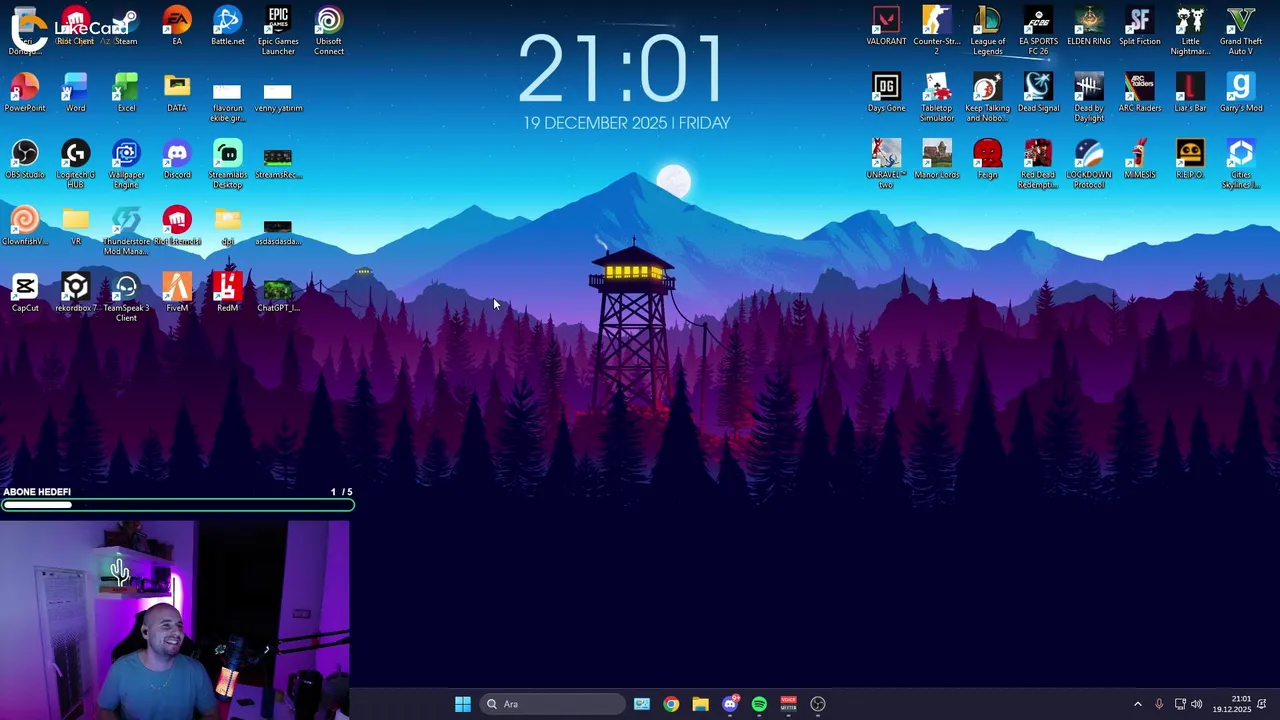Select the PowerPoint desktop icon
1280x720 pixels.
click(25, 93)
